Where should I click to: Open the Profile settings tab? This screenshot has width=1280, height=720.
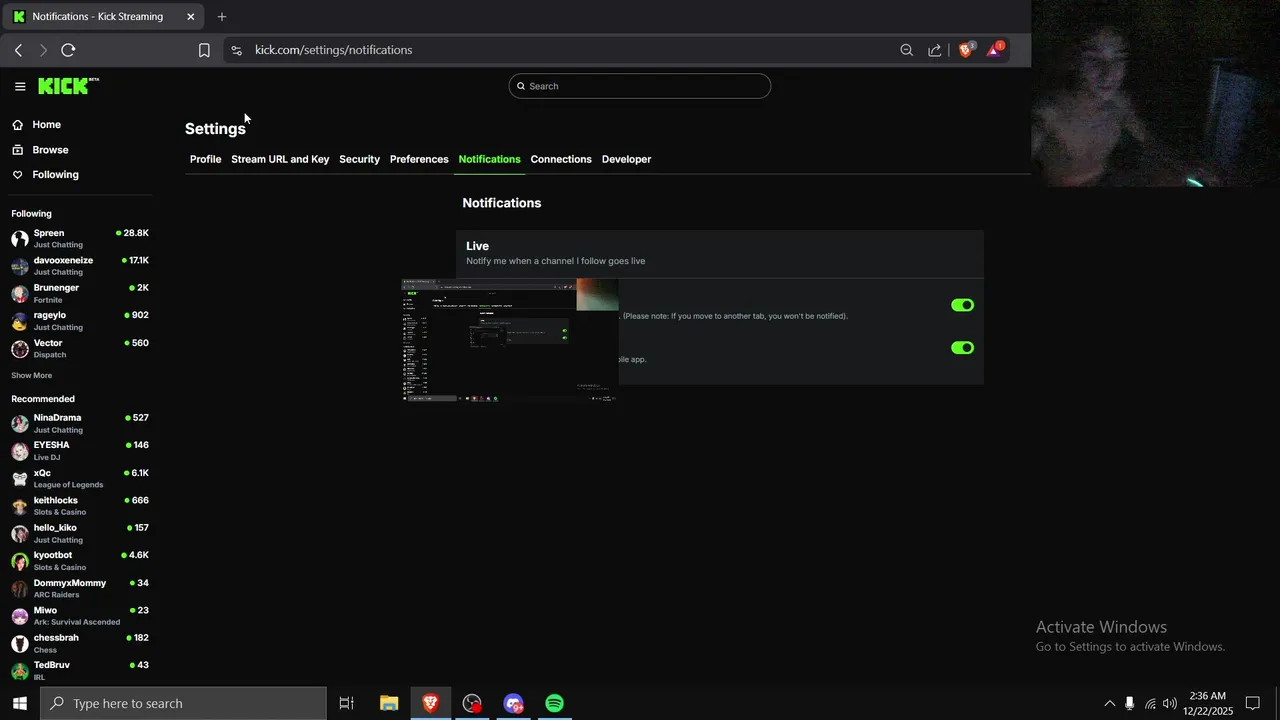[205, 159]
